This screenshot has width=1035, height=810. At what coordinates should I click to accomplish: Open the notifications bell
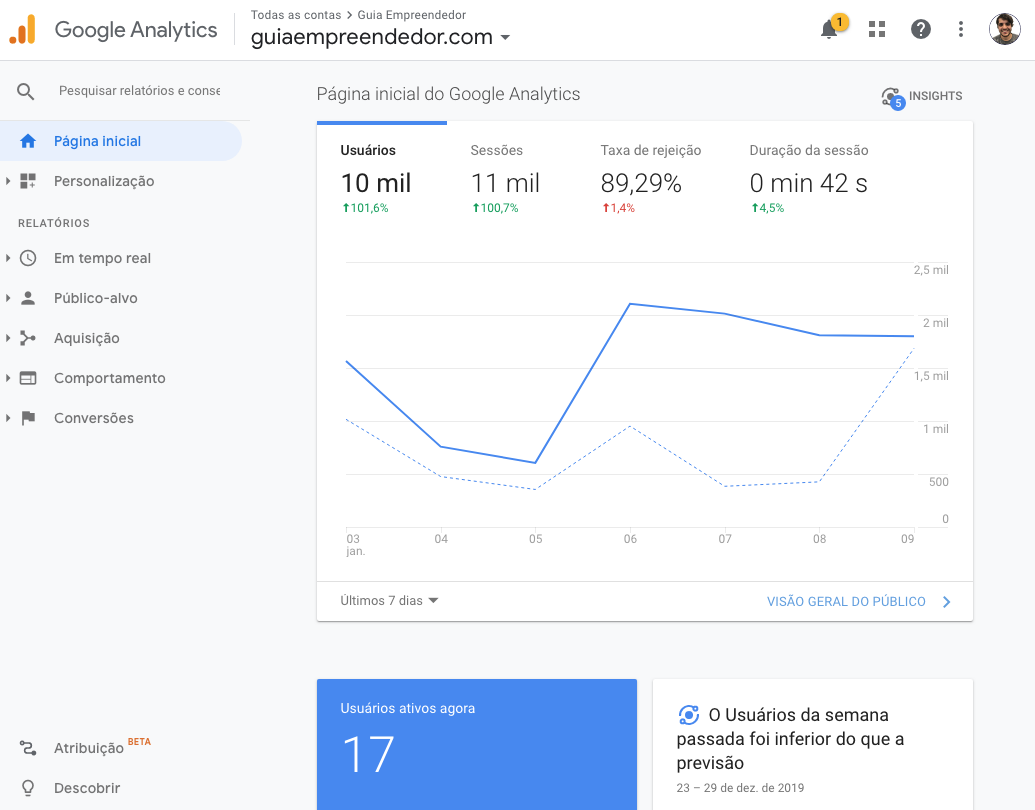(829, 29)
